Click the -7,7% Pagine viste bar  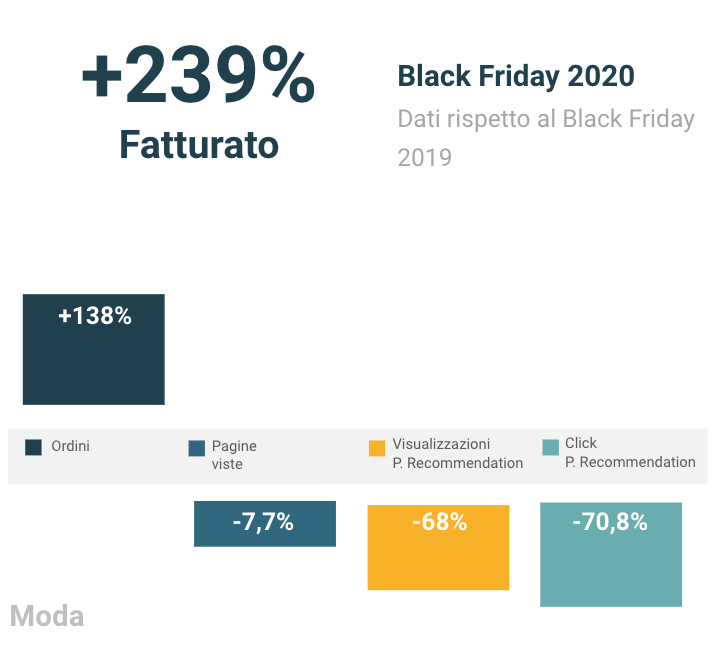tap(265, 524)
